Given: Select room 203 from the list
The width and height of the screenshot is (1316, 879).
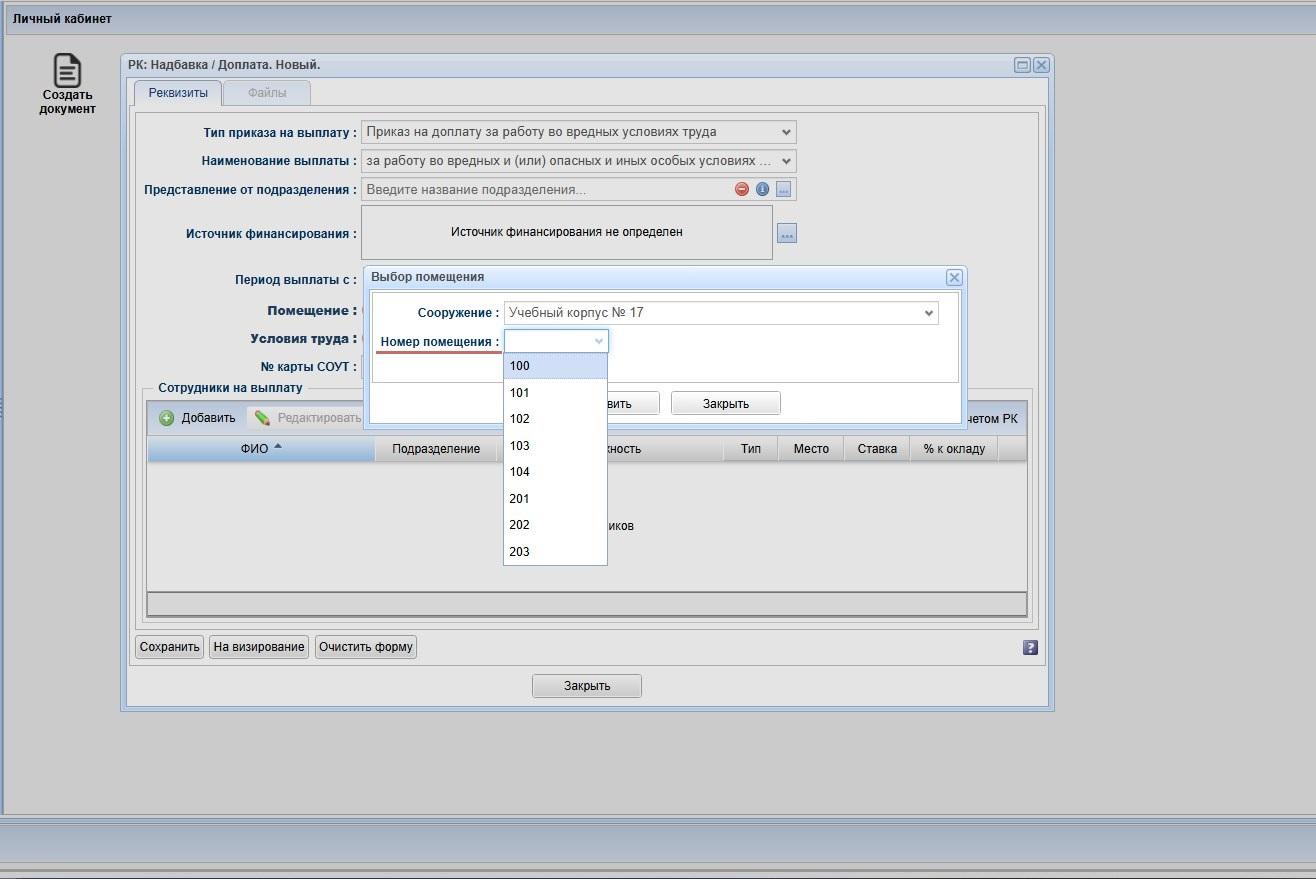Looking at the screenshot, I should coord(555,552).
